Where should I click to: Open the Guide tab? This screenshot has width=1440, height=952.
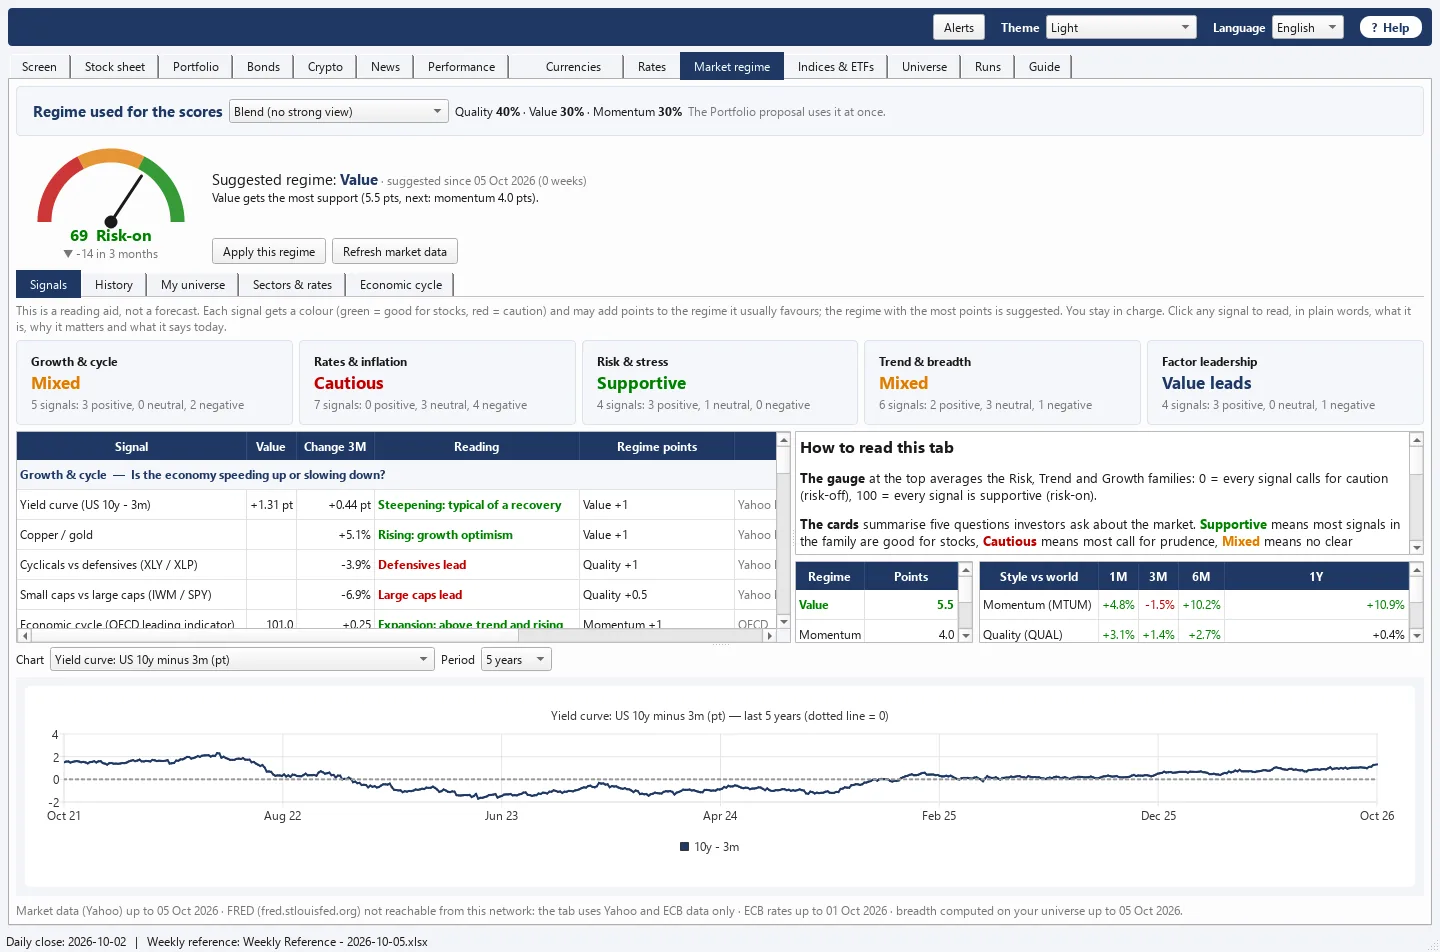click(x=1044, y=67)
